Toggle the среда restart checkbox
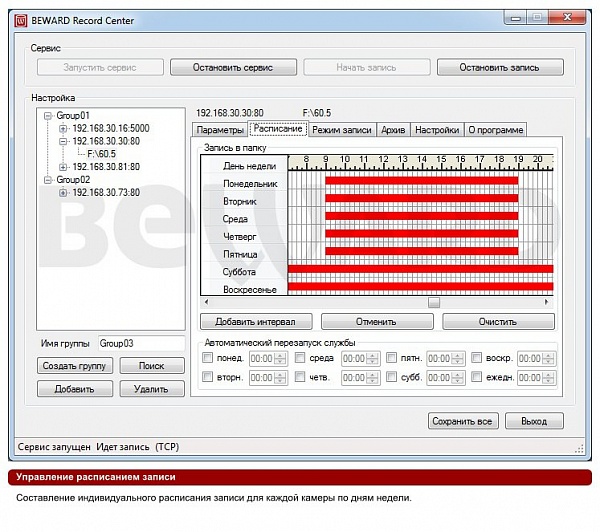 tap(300, 357)
